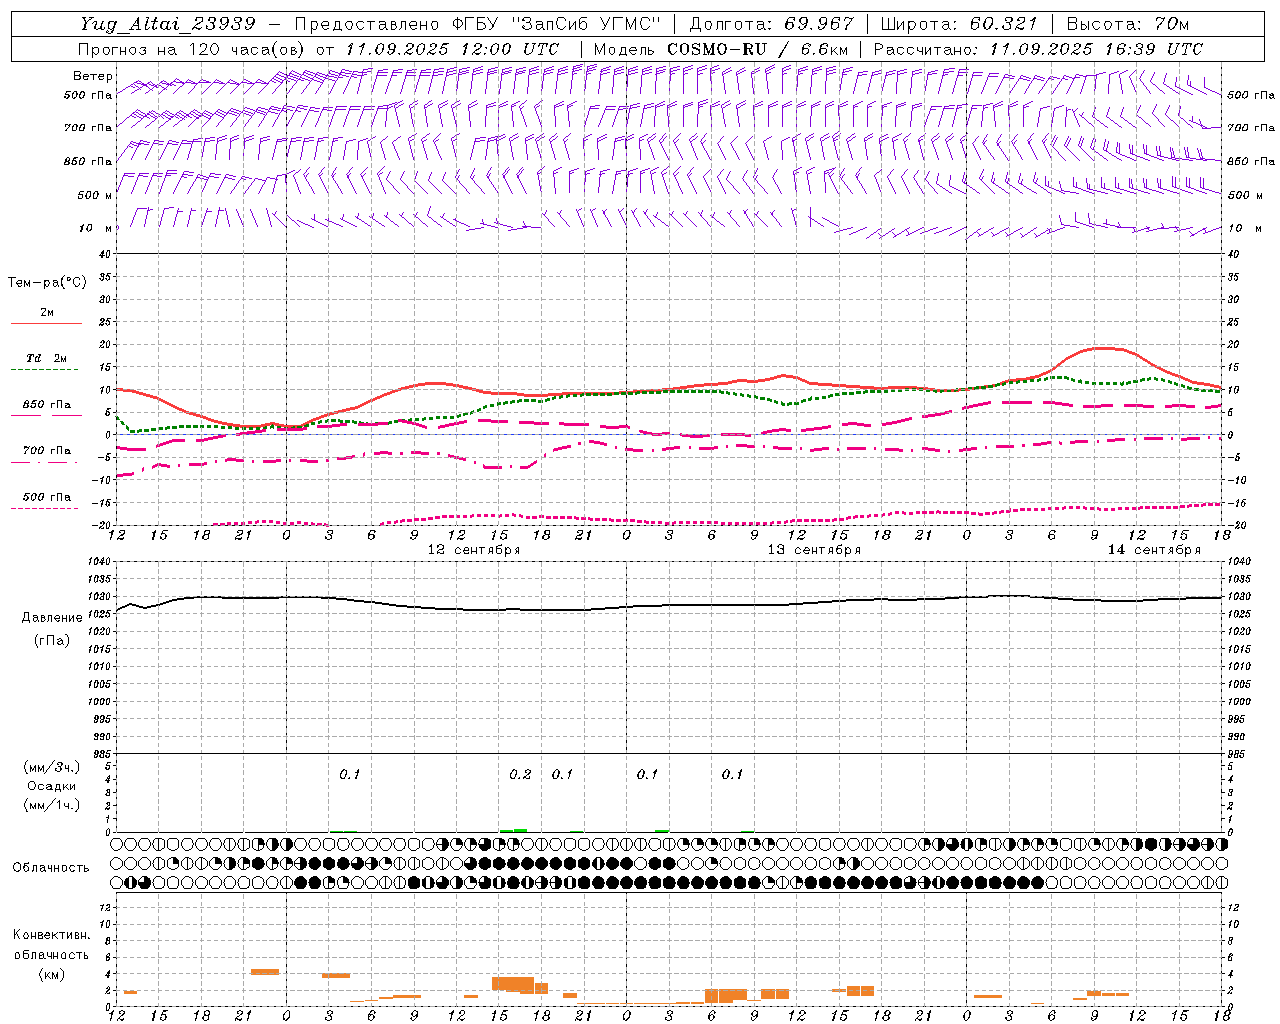
Task: Click the Td 2м legend entry
Action: point(46,358)
